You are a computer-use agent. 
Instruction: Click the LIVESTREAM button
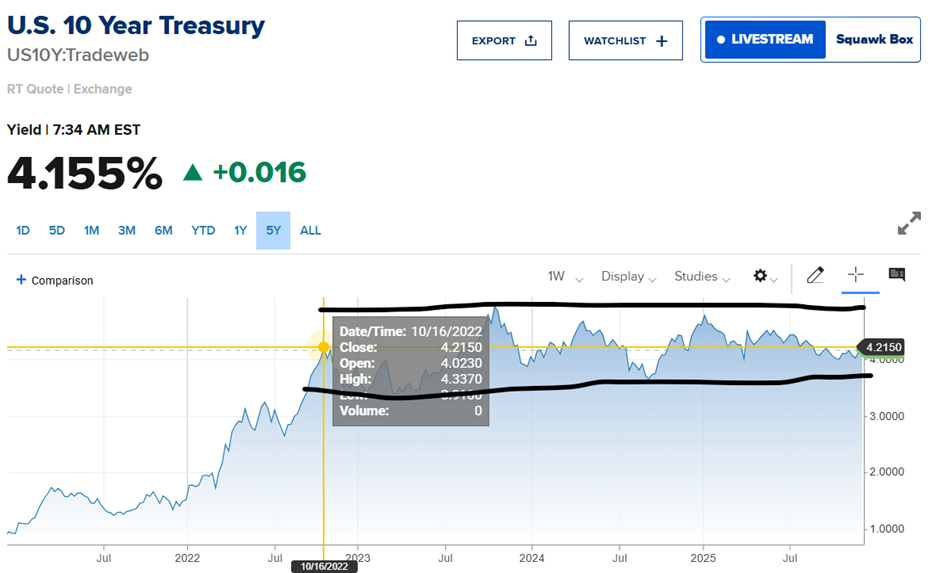point(764,40)
